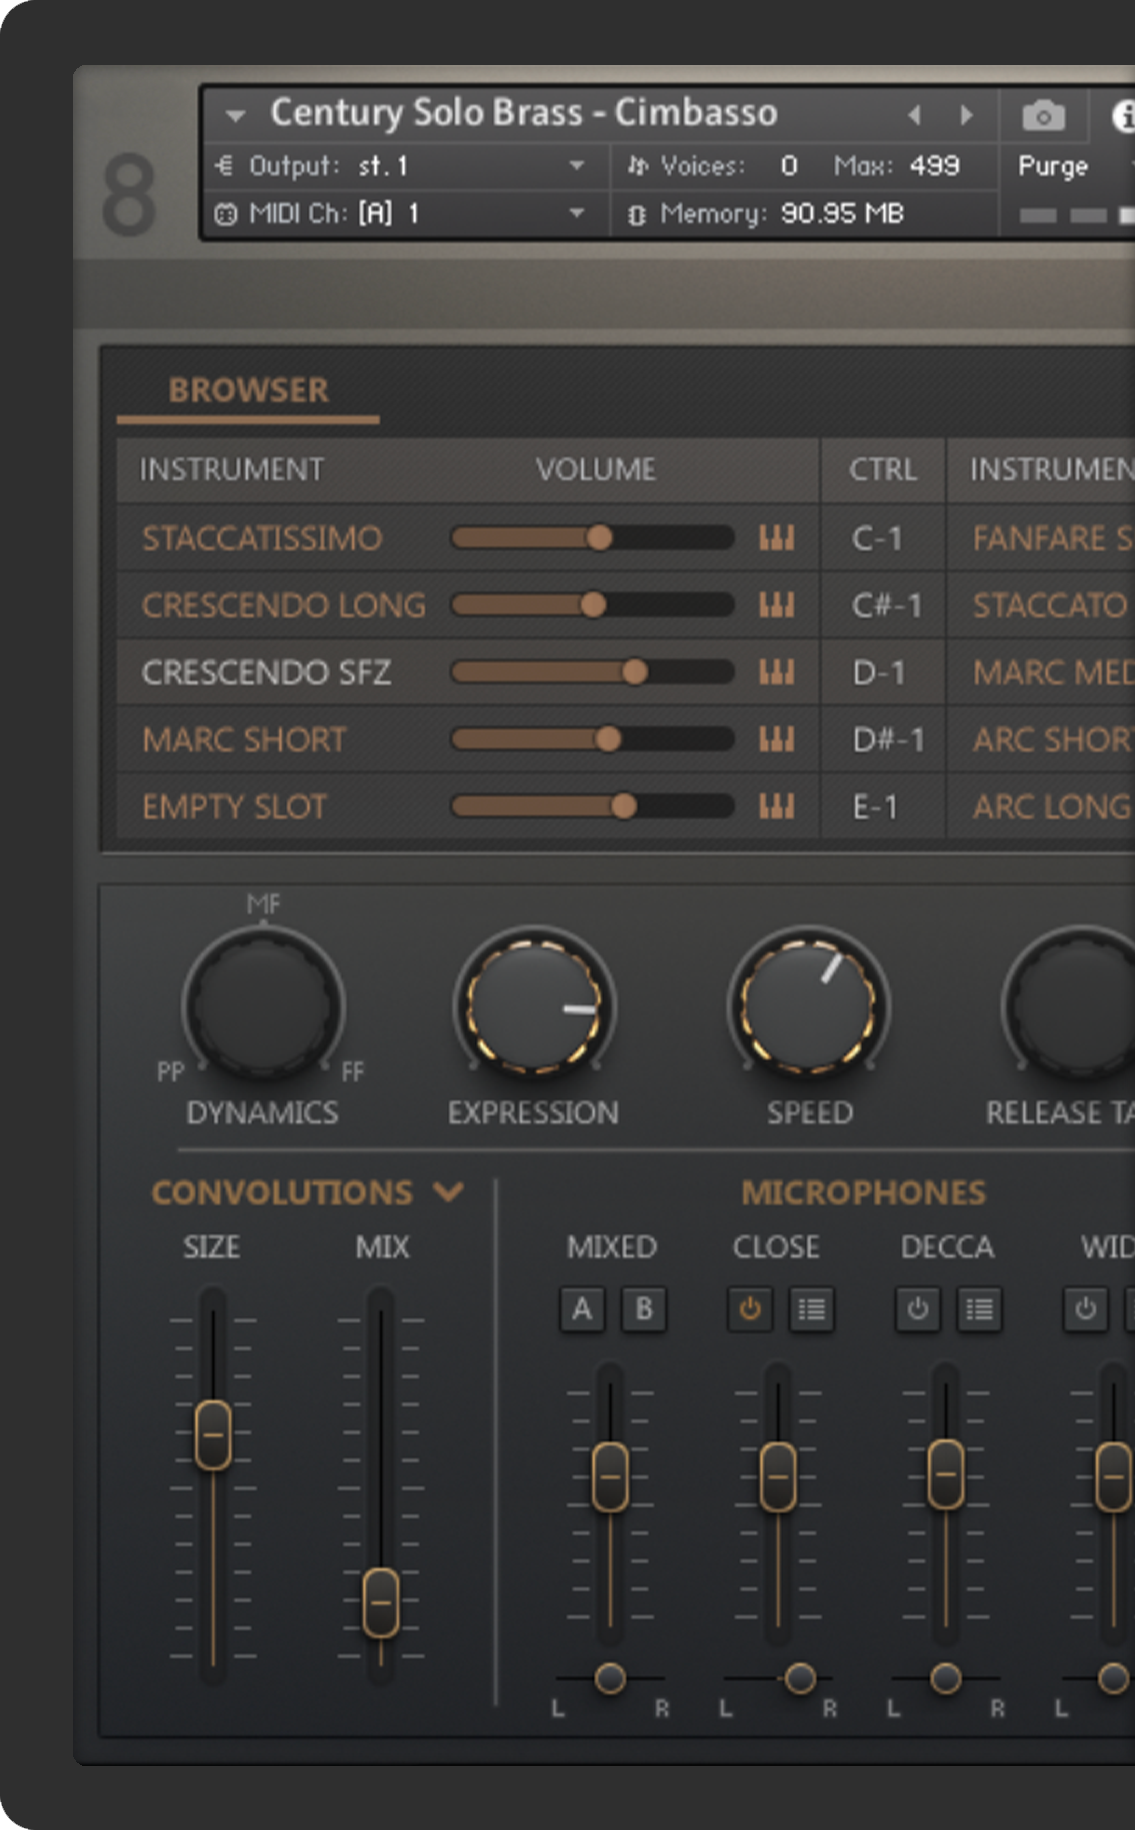1135x1830 pixels.
Task: Open the DECCA microphone list icon
Action: [x=979, y=1309]
